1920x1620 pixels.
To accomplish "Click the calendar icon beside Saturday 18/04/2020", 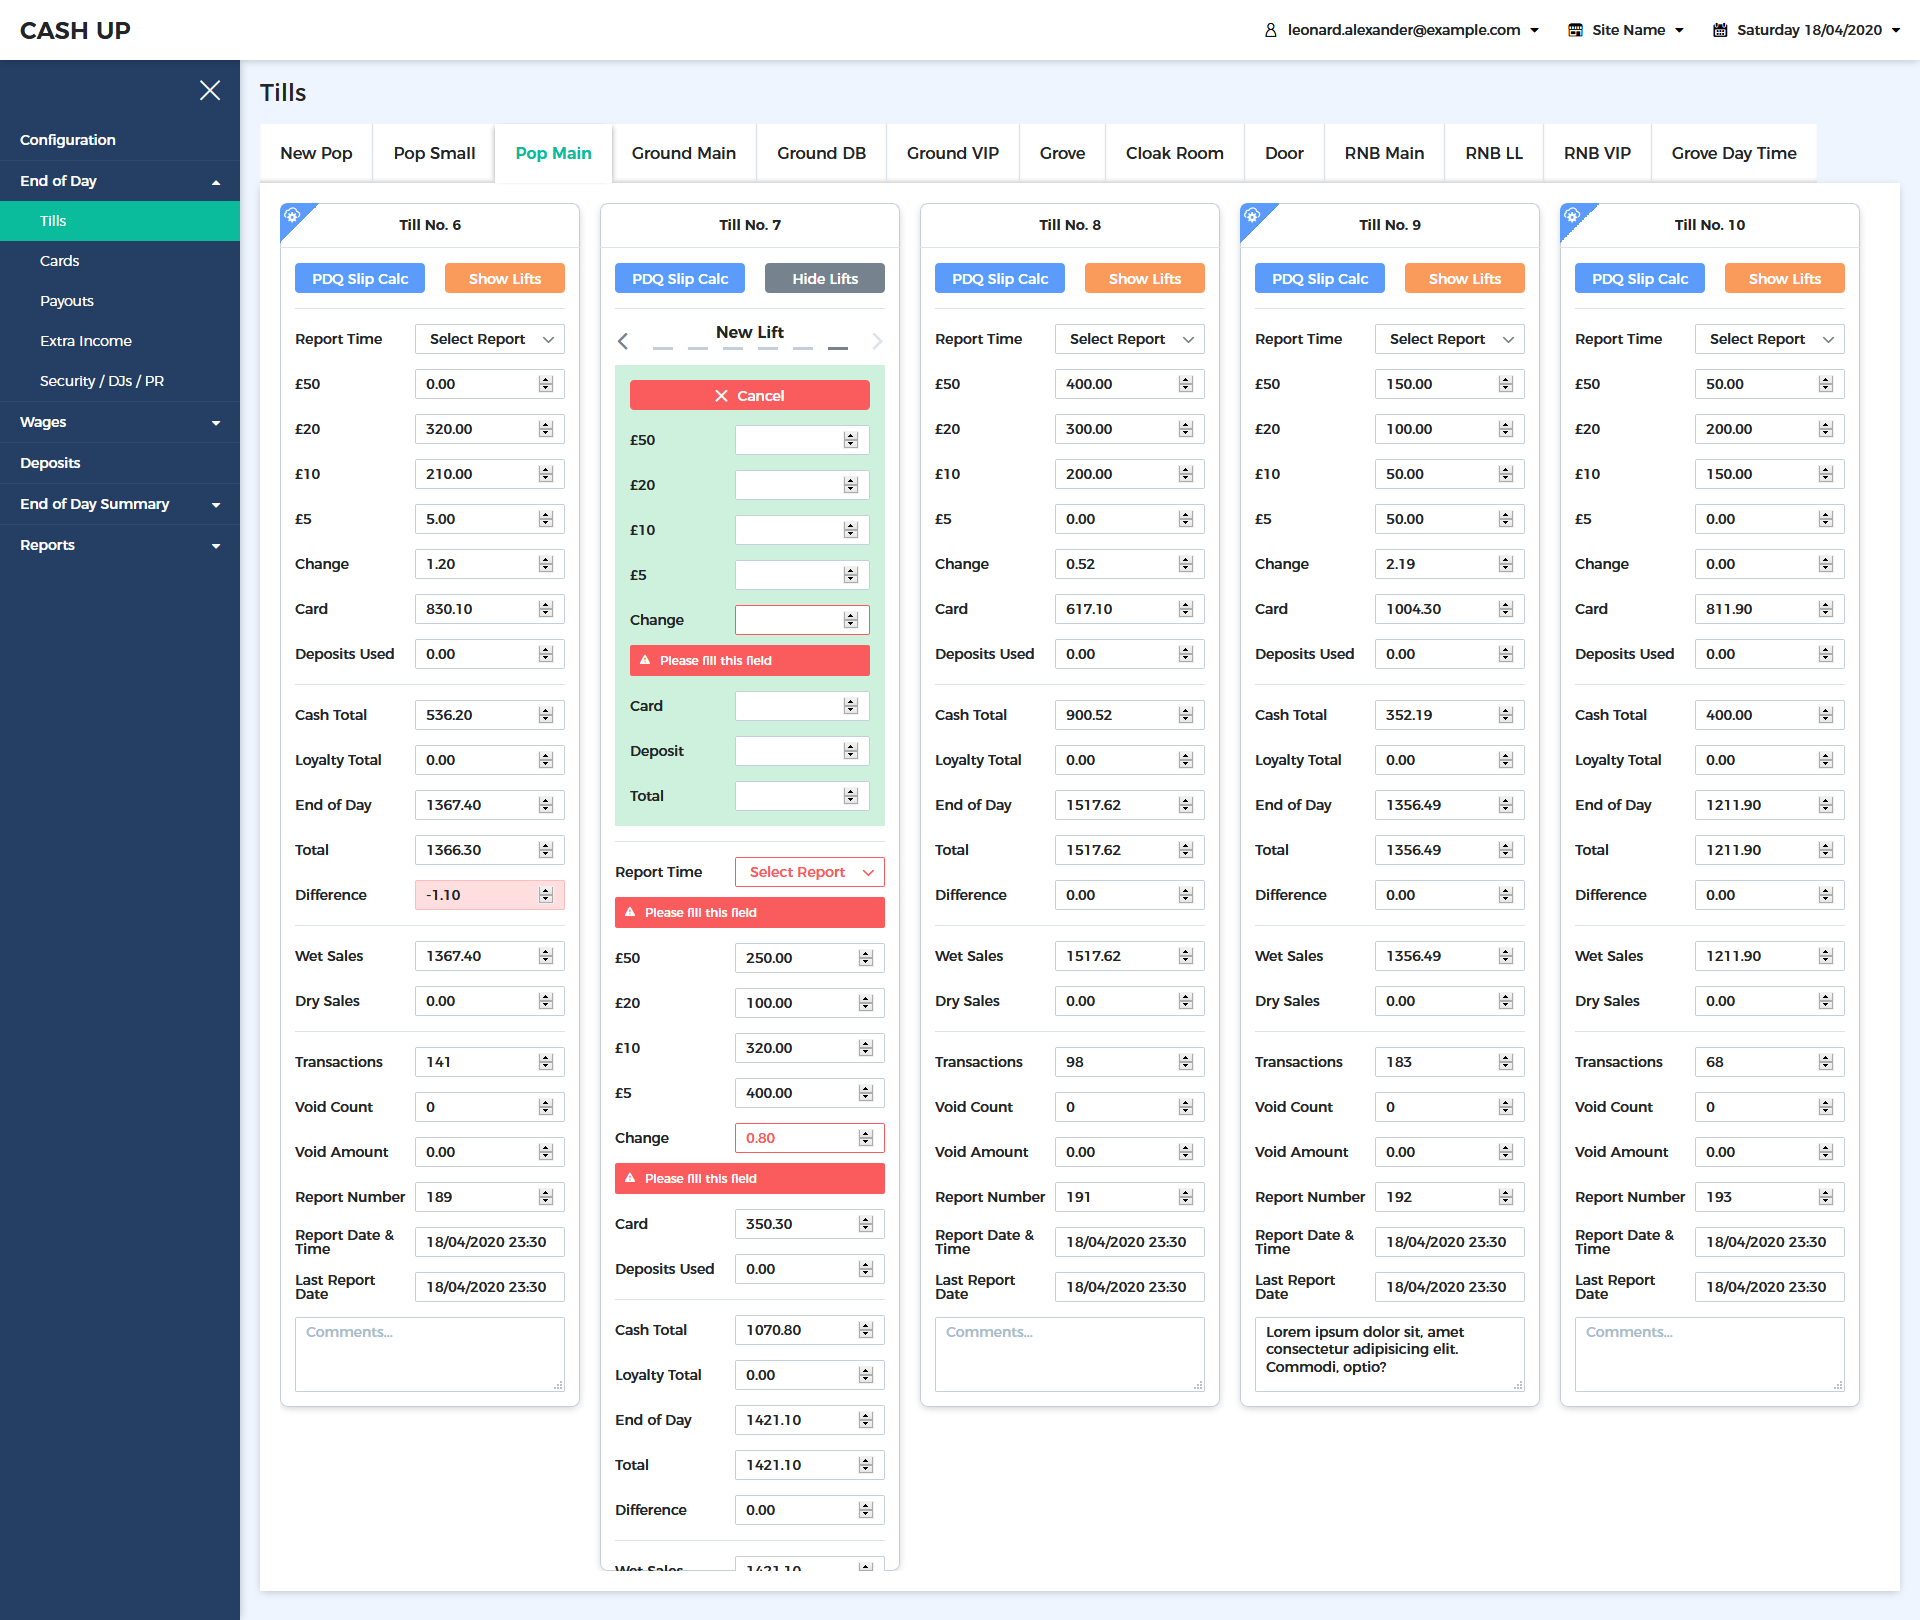I will [x=1720, y=30].
